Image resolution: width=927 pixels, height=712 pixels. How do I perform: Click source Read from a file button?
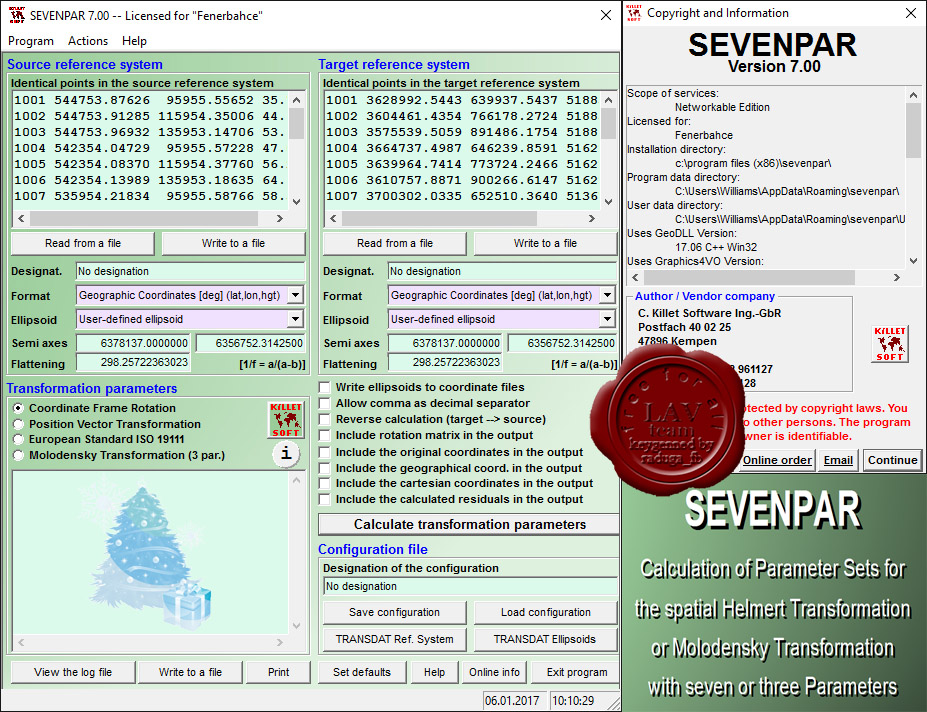coord(83,243)
